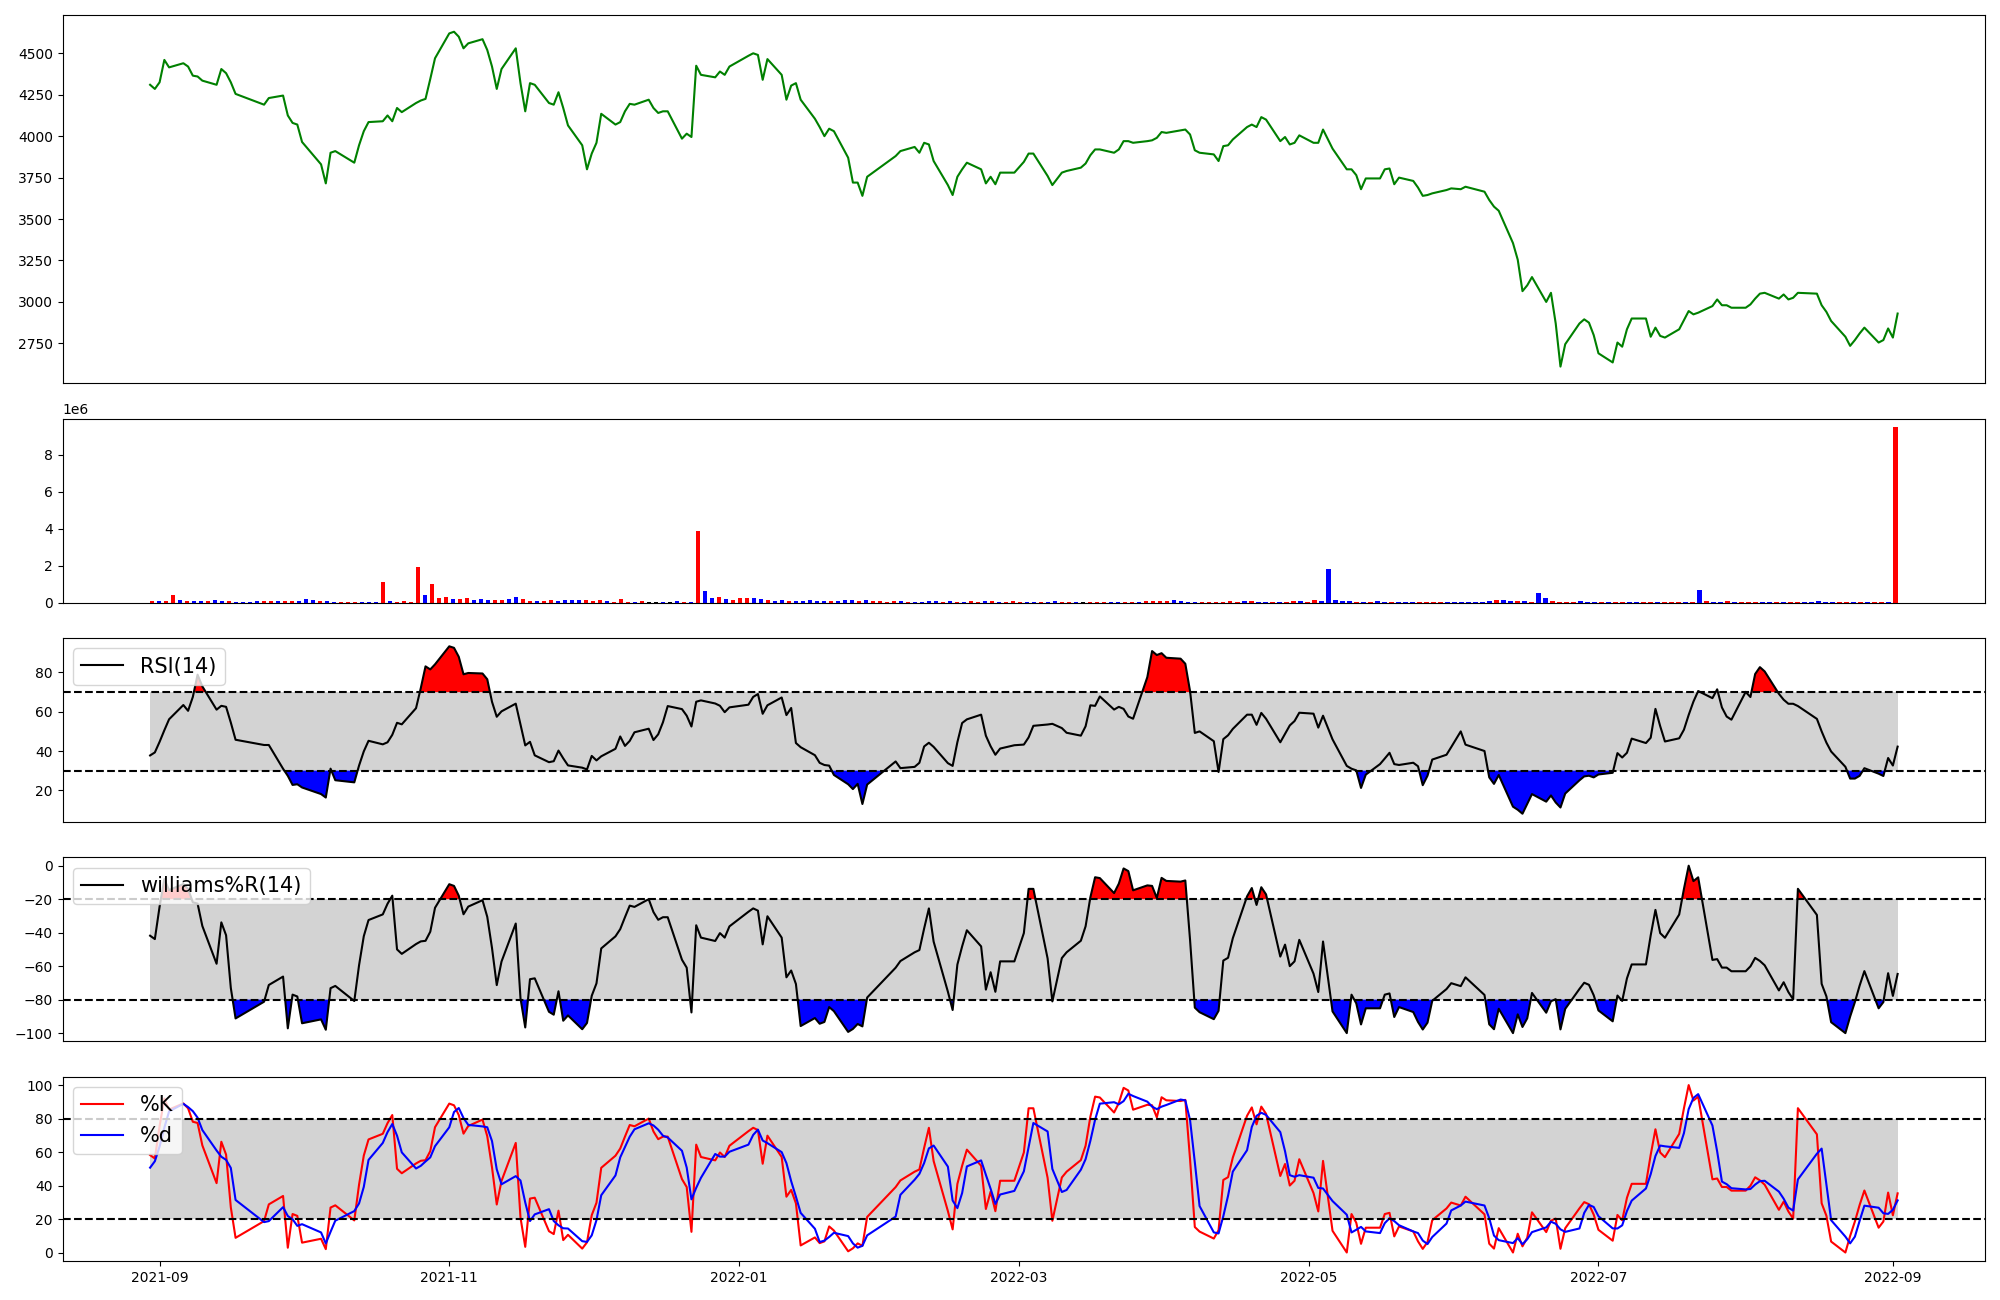This screenshot has height=1300, width=2000.
Task: Click the %K legend entry
Action: click(x=156, y=1104)
